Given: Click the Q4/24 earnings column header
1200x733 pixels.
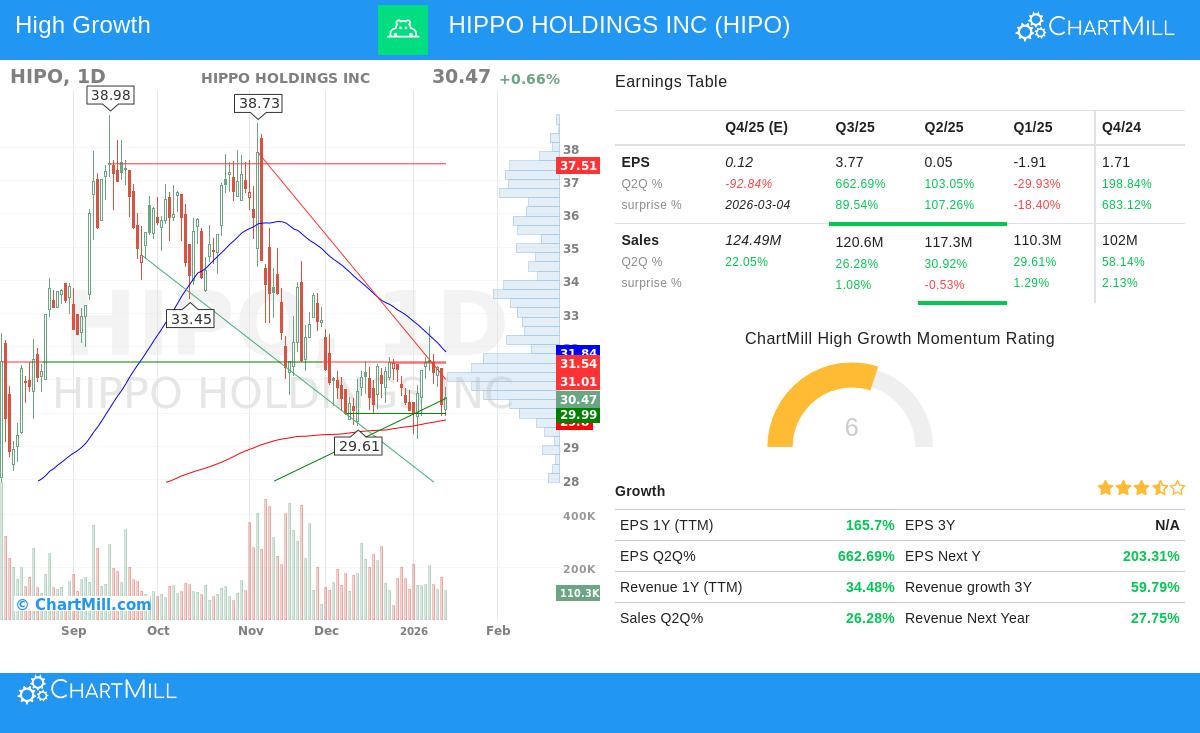Looking at the screenshot, I should pyautogui.click(x=1121, y=127).
